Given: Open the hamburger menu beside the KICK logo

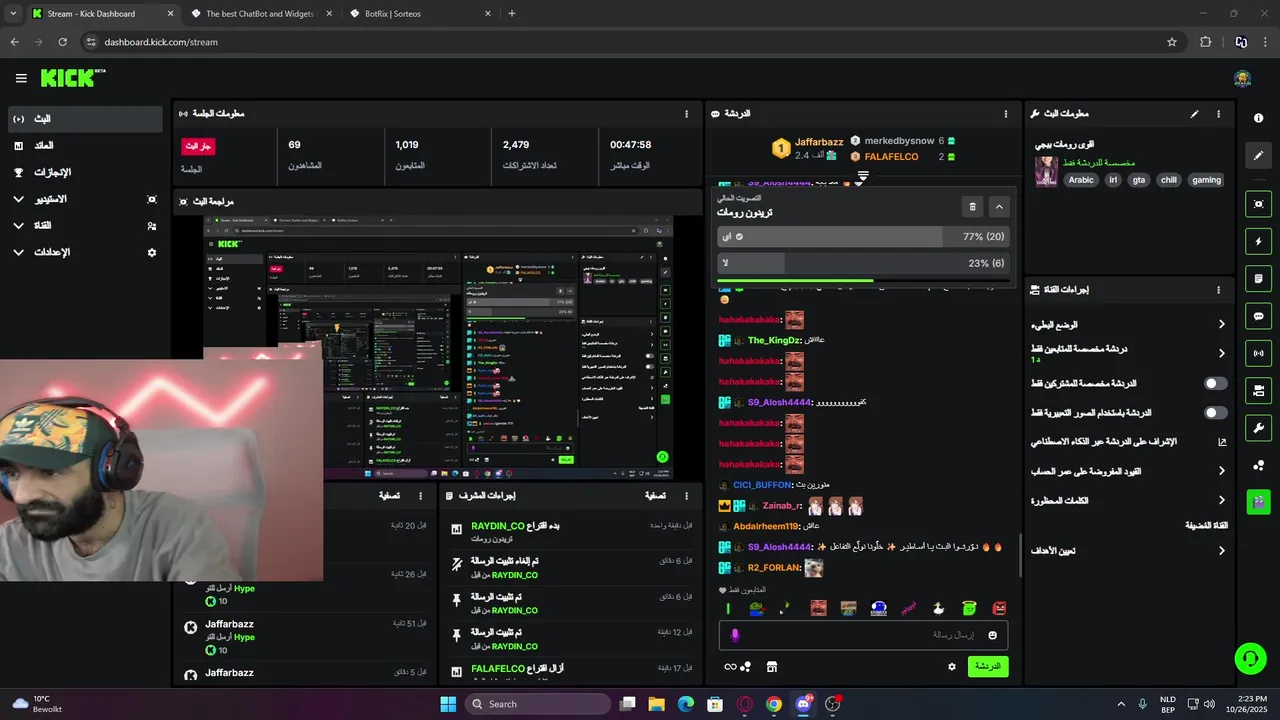Looking at the screenshot, I should (x=21, y=78).
